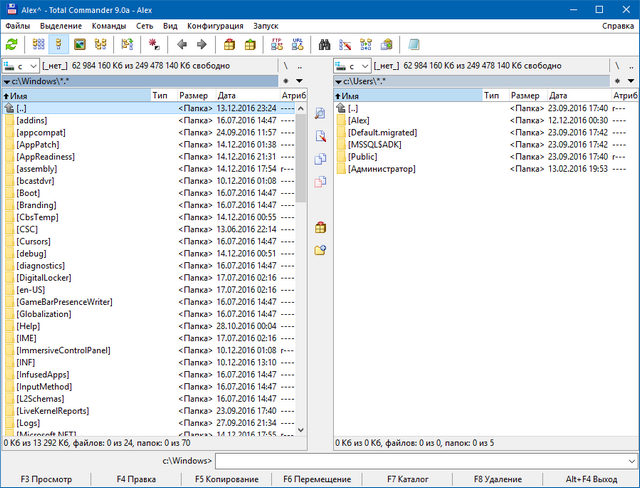Click the FTP connect toolbar icon

click(x=277, y=44)
